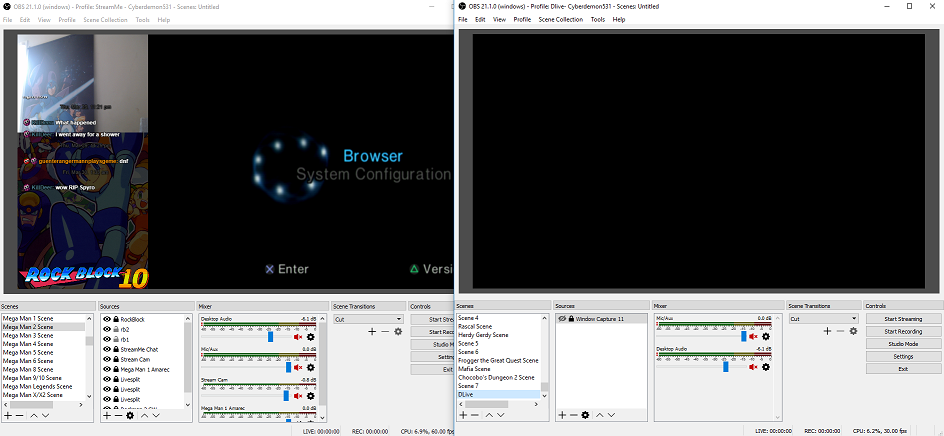Open Cut transition dropdown in DLive window
944x436 pixels.
point(824,319)
